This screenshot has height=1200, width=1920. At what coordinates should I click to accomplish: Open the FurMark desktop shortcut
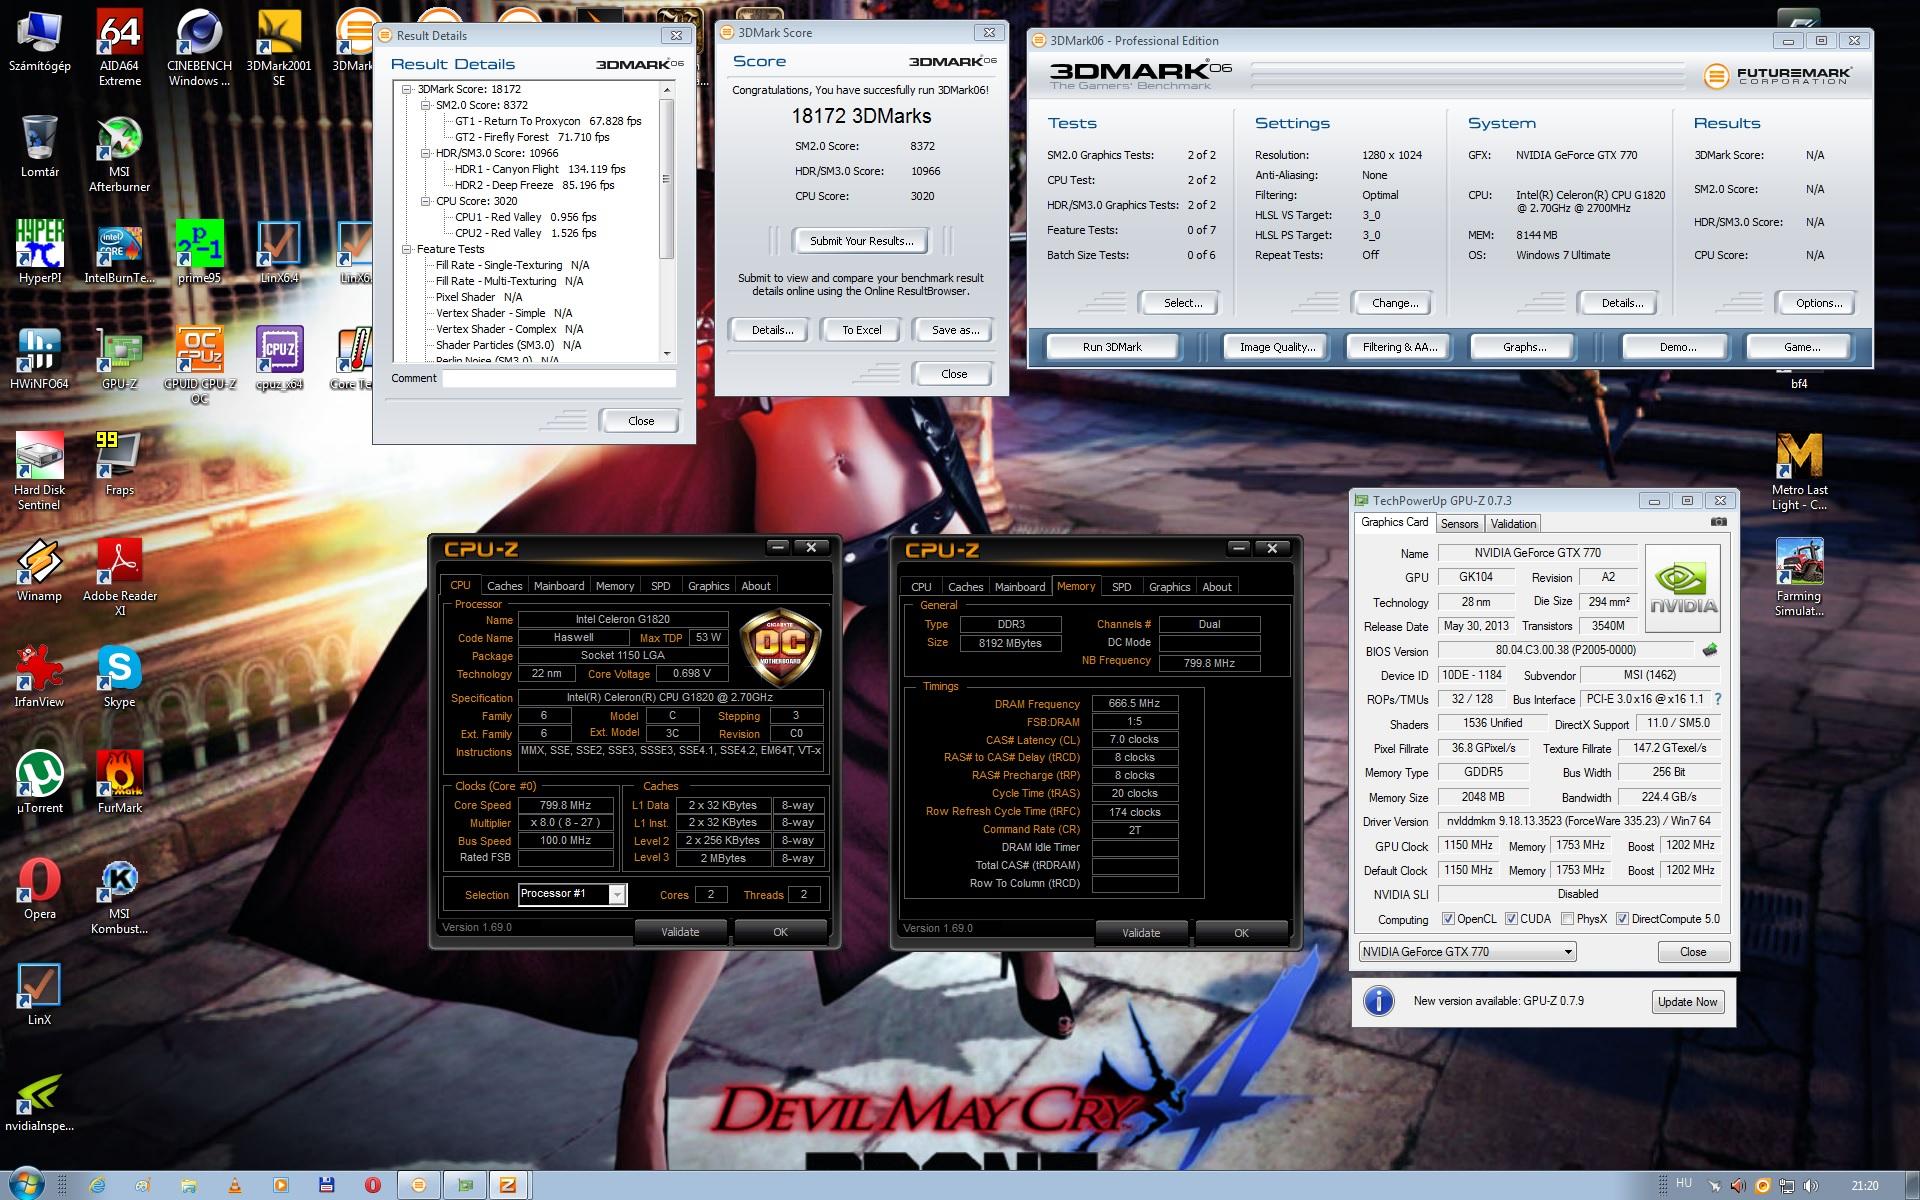[119, 783]
